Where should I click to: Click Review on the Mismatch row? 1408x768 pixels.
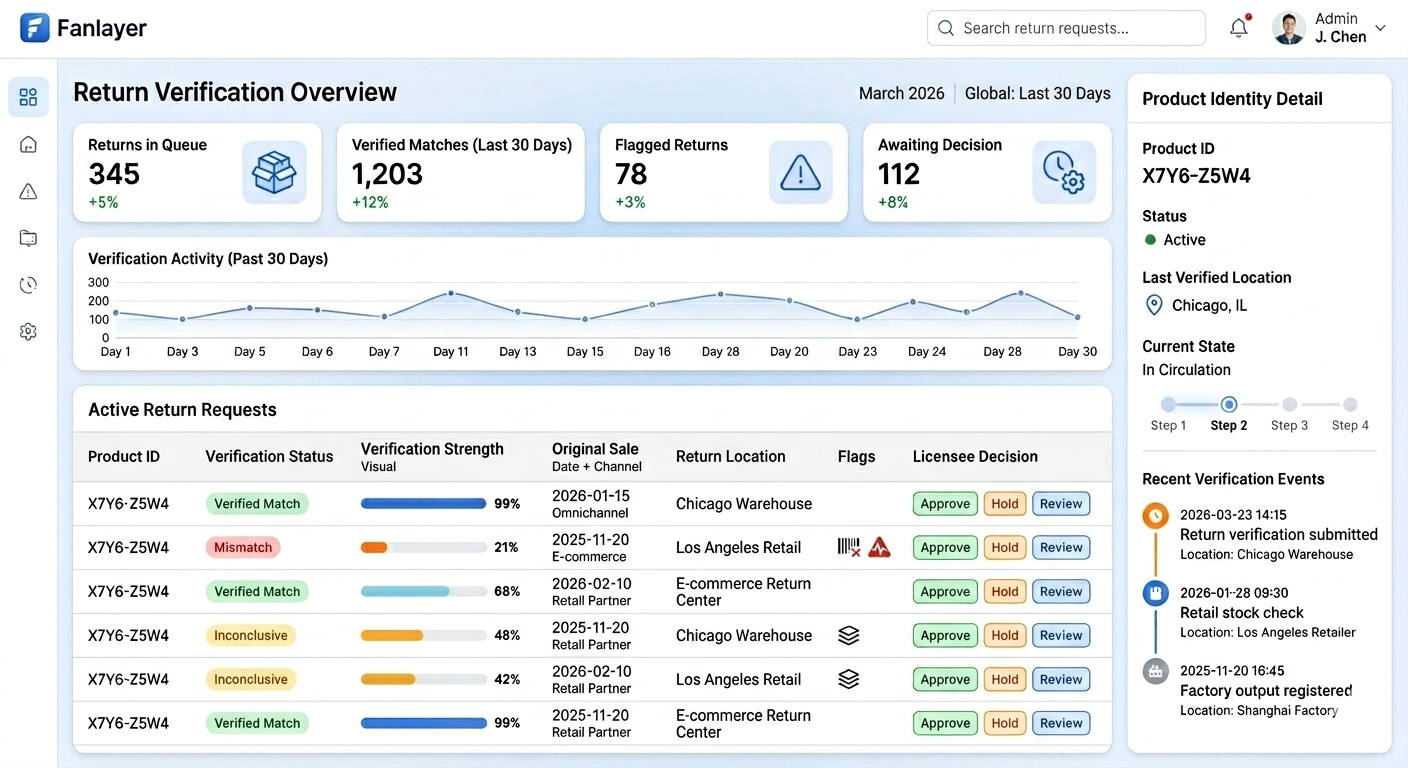1060,547
